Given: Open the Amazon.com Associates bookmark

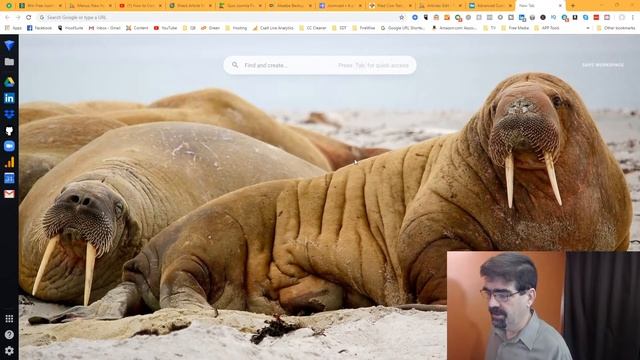Looking at the screenshot, I should tap(454, 28).
